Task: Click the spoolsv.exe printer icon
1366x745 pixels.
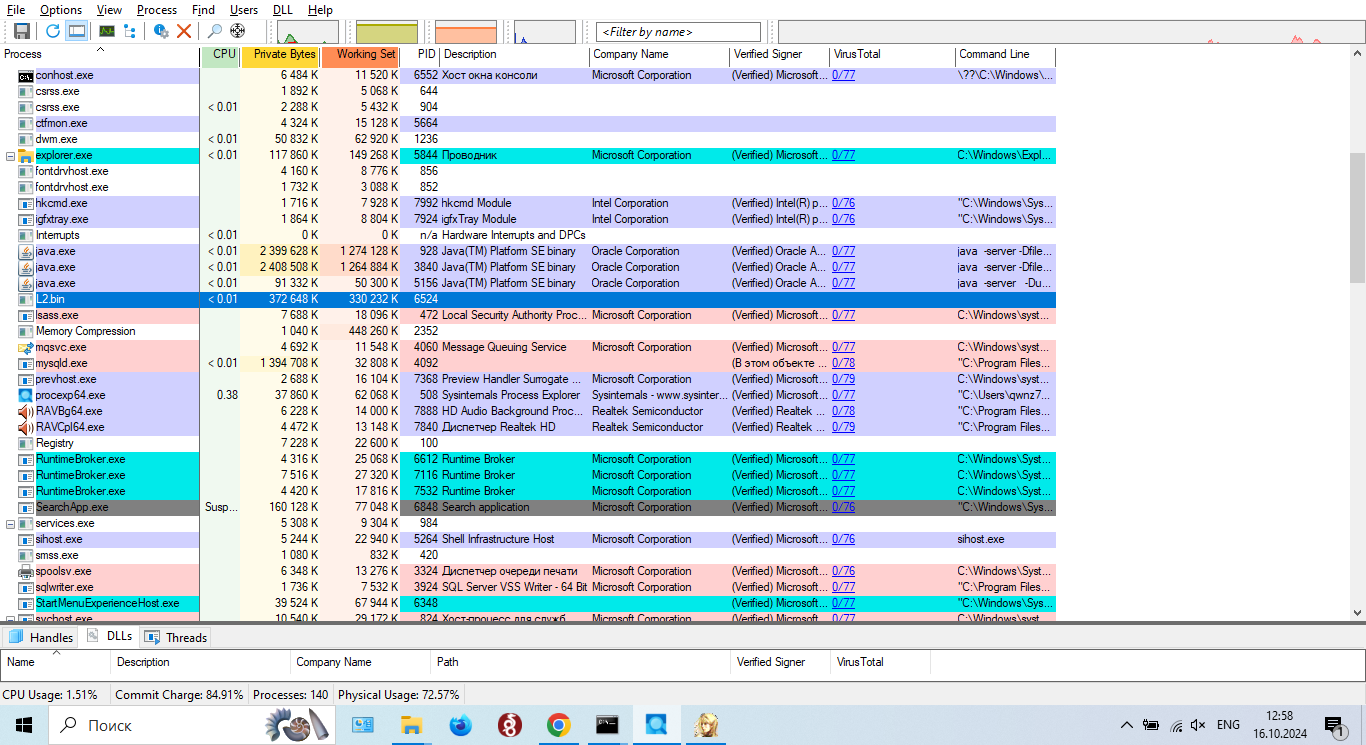Action: [26, 571]
